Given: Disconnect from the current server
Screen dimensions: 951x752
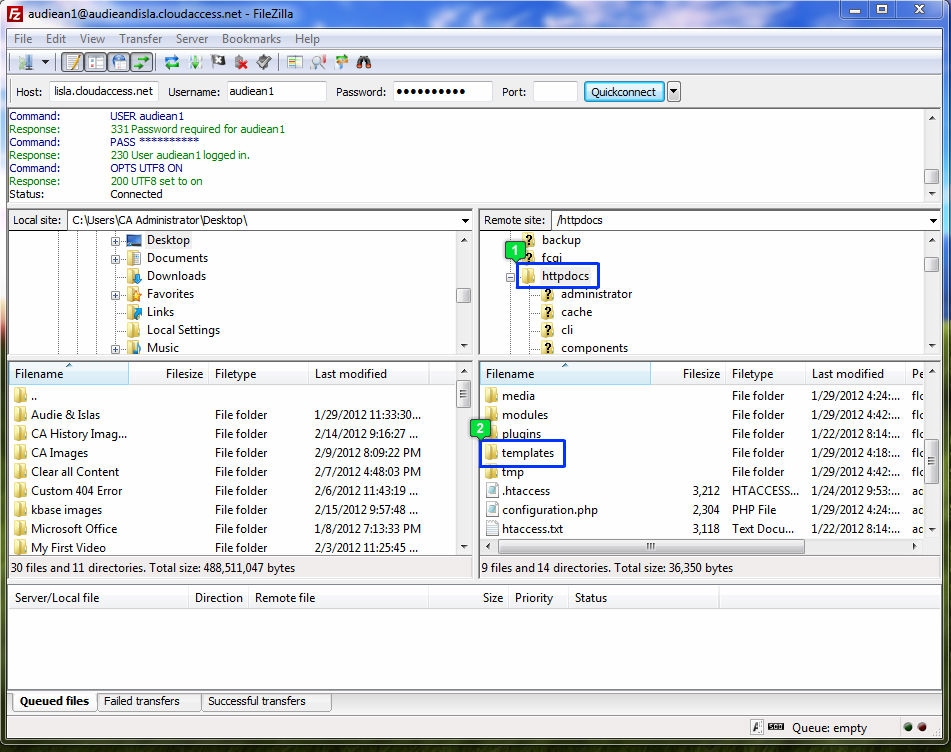Looking at the screenshot, I should [x=241, y=62].
